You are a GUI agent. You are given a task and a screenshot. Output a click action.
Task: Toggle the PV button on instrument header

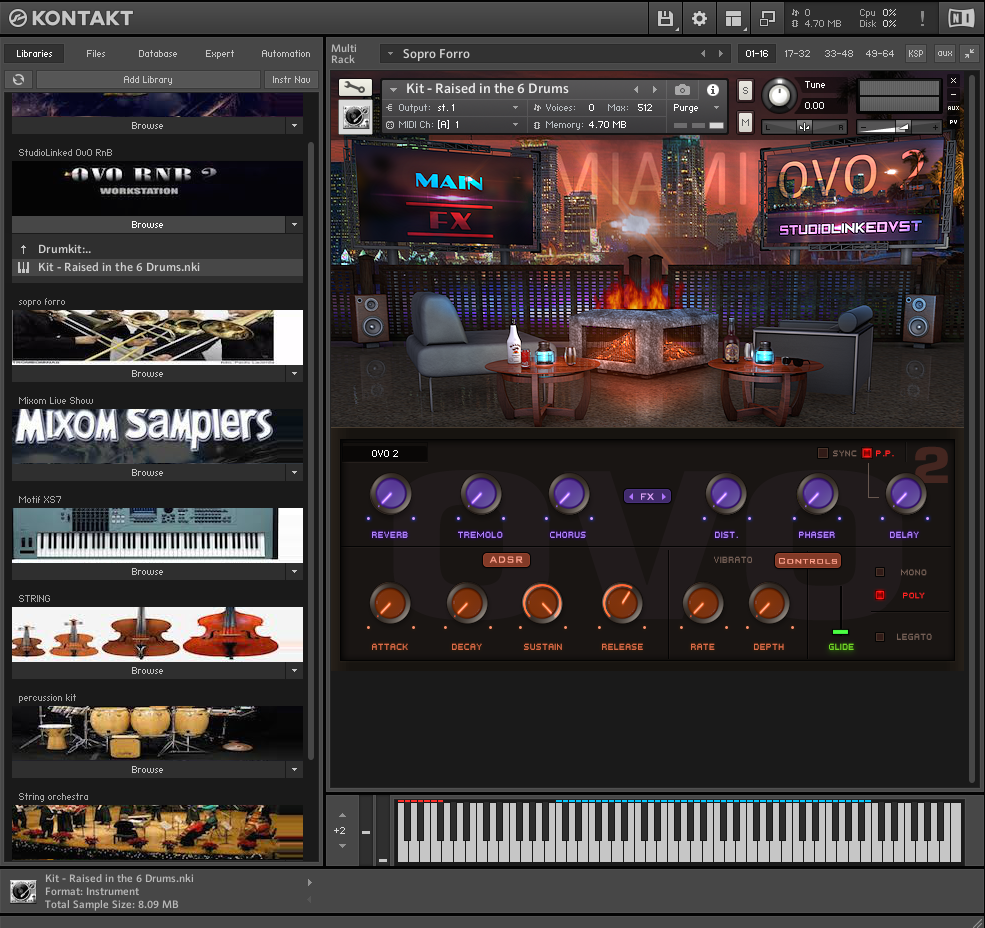[x=954, y=122]
